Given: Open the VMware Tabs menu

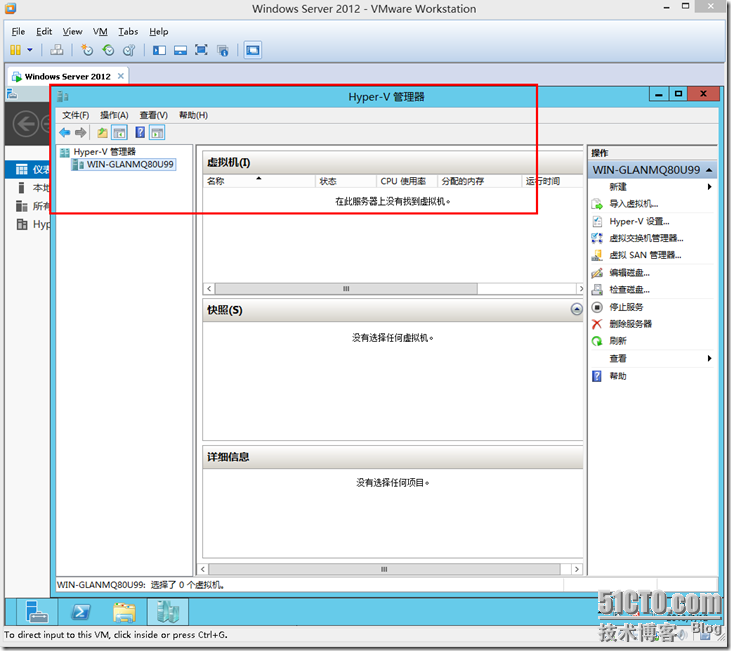Looking at the screenshot, I should pos(128,31).
